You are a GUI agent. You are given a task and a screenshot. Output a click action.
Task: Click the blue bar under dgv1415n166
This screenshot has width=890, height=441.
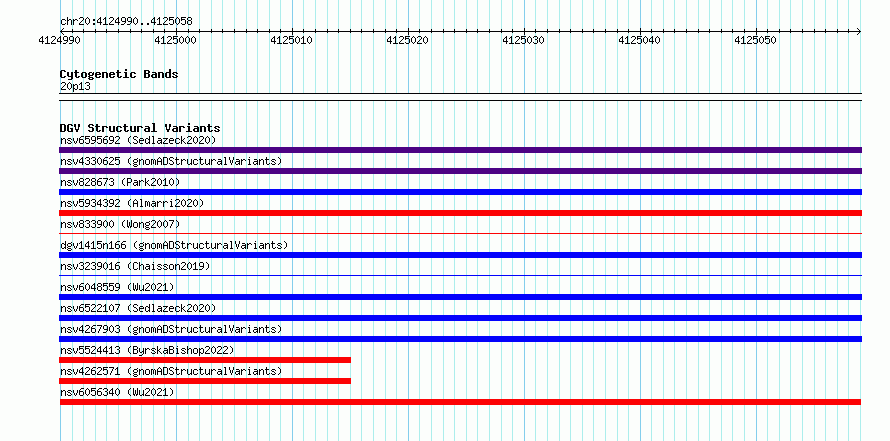[460, 255]
